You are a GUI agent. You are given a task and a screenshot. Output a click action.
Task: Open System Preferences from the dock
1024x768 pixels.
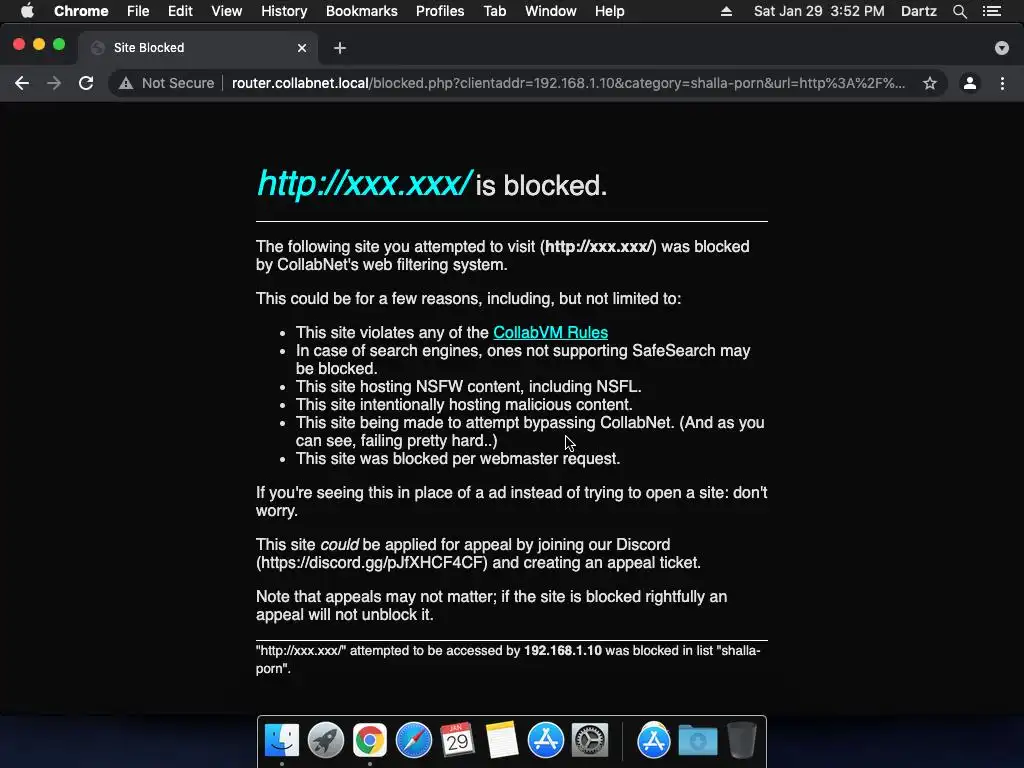[x=590, y=741]
